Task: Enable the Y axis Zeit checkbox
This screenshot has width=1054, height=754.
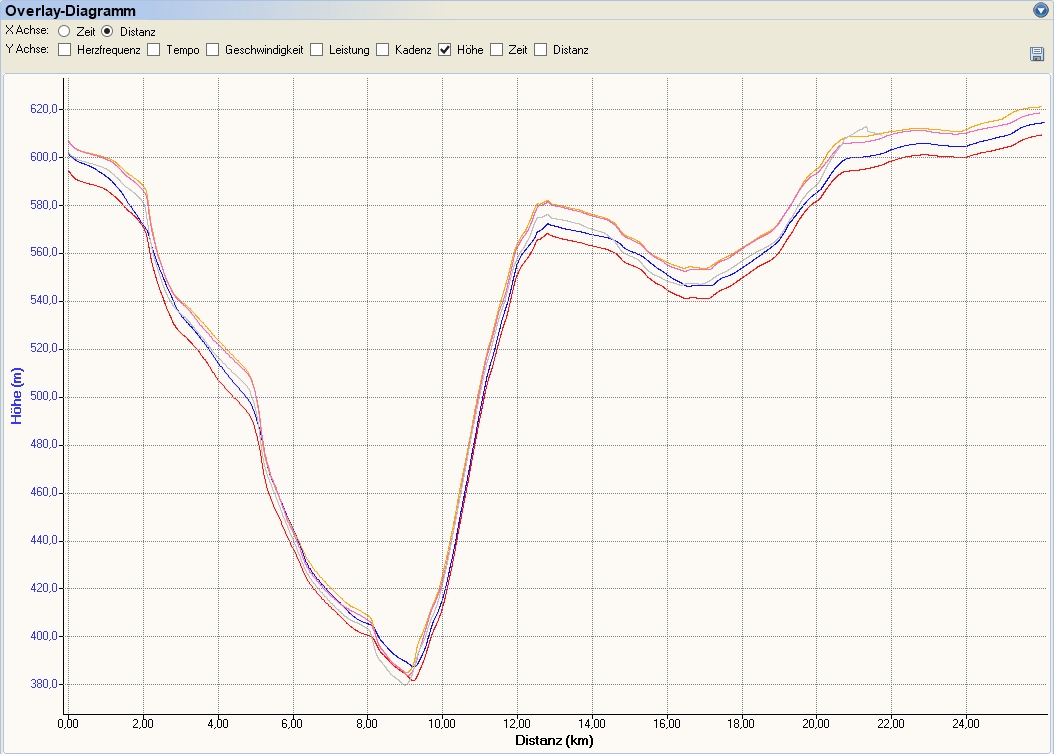Action: pos(497,50)
